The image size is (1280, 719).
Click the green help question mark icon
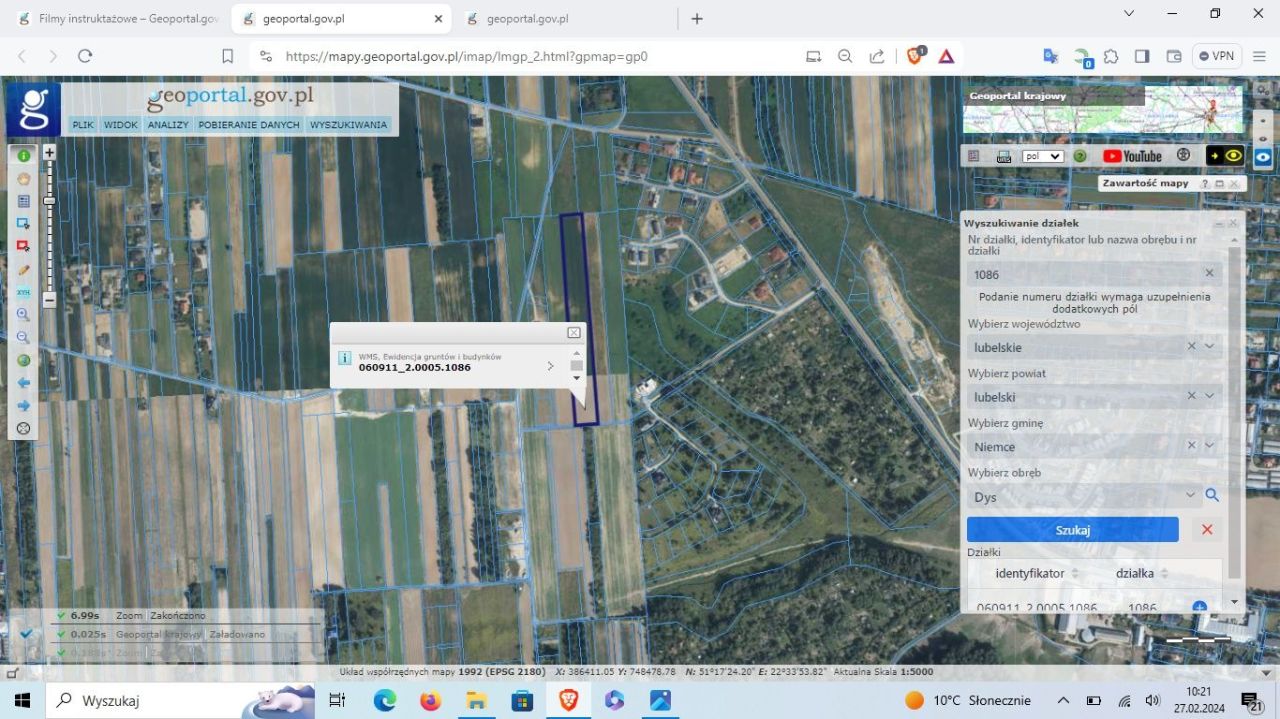tap(1080, 156)
